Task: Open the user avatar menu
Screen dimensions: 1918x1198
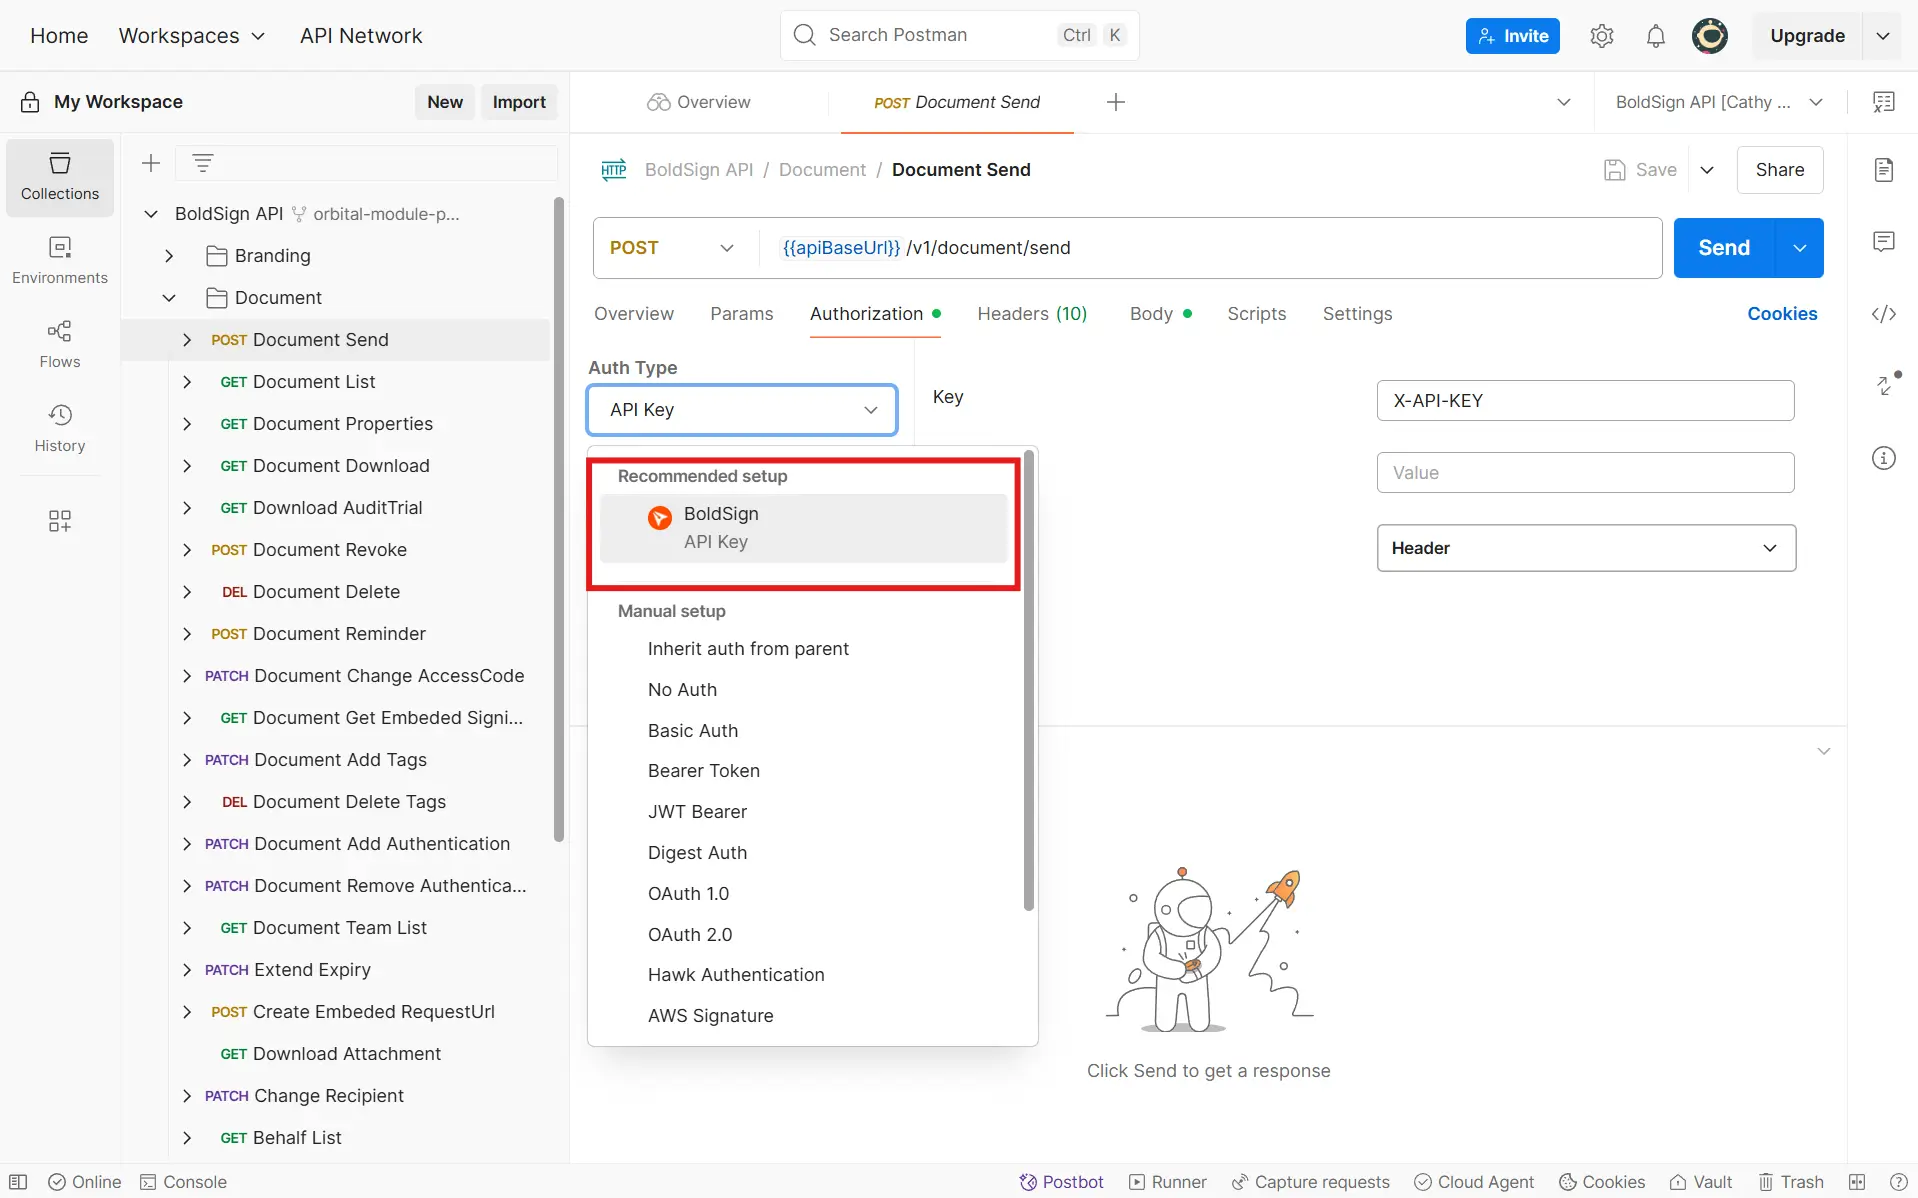Action: pyautogui.click(x=1710, y=36)
